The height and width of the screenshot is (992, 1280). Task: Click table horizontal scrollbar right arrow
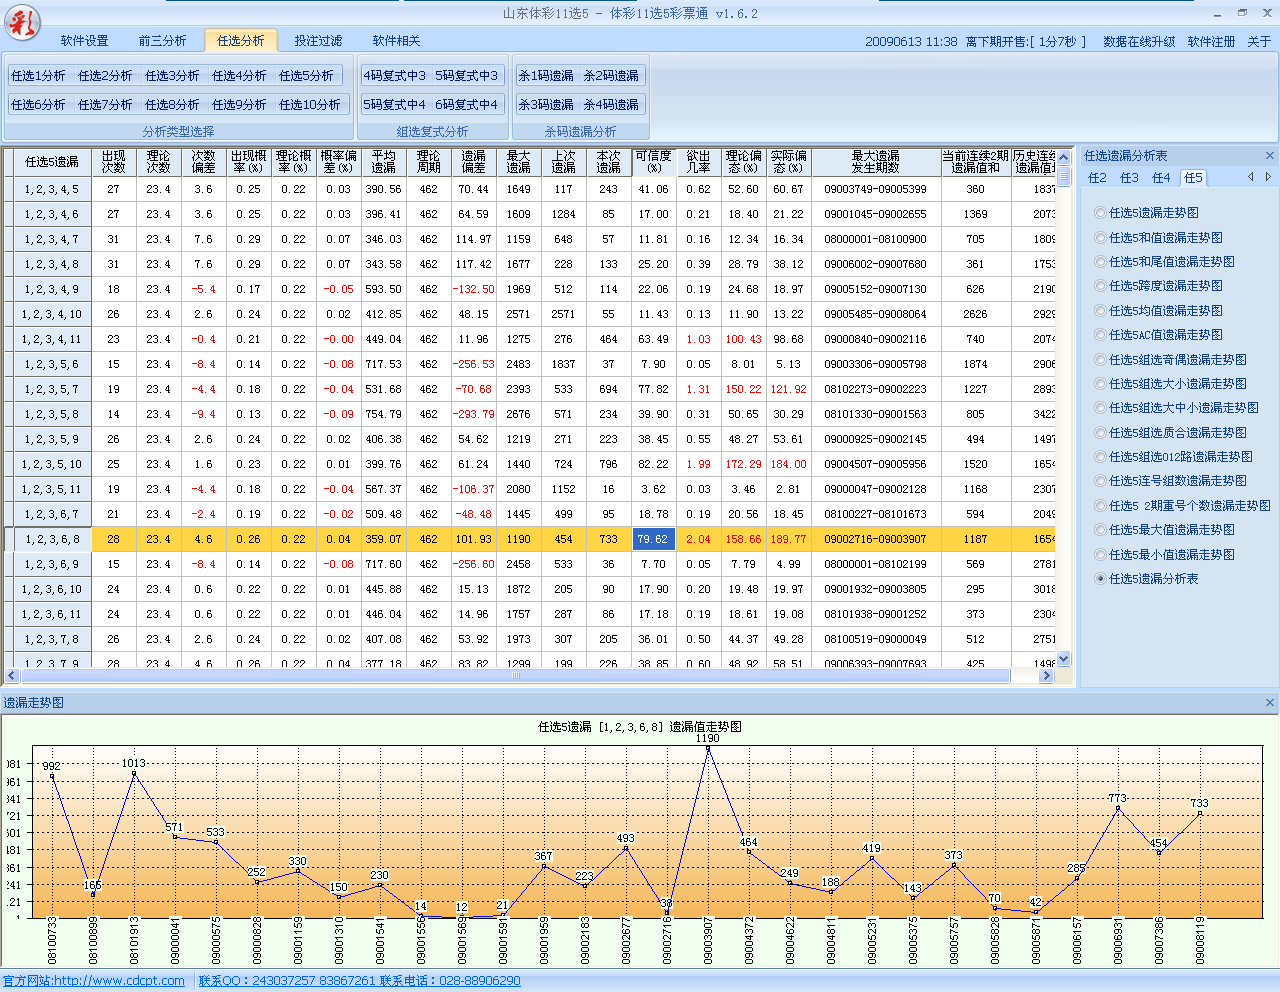click(1047, 676)
